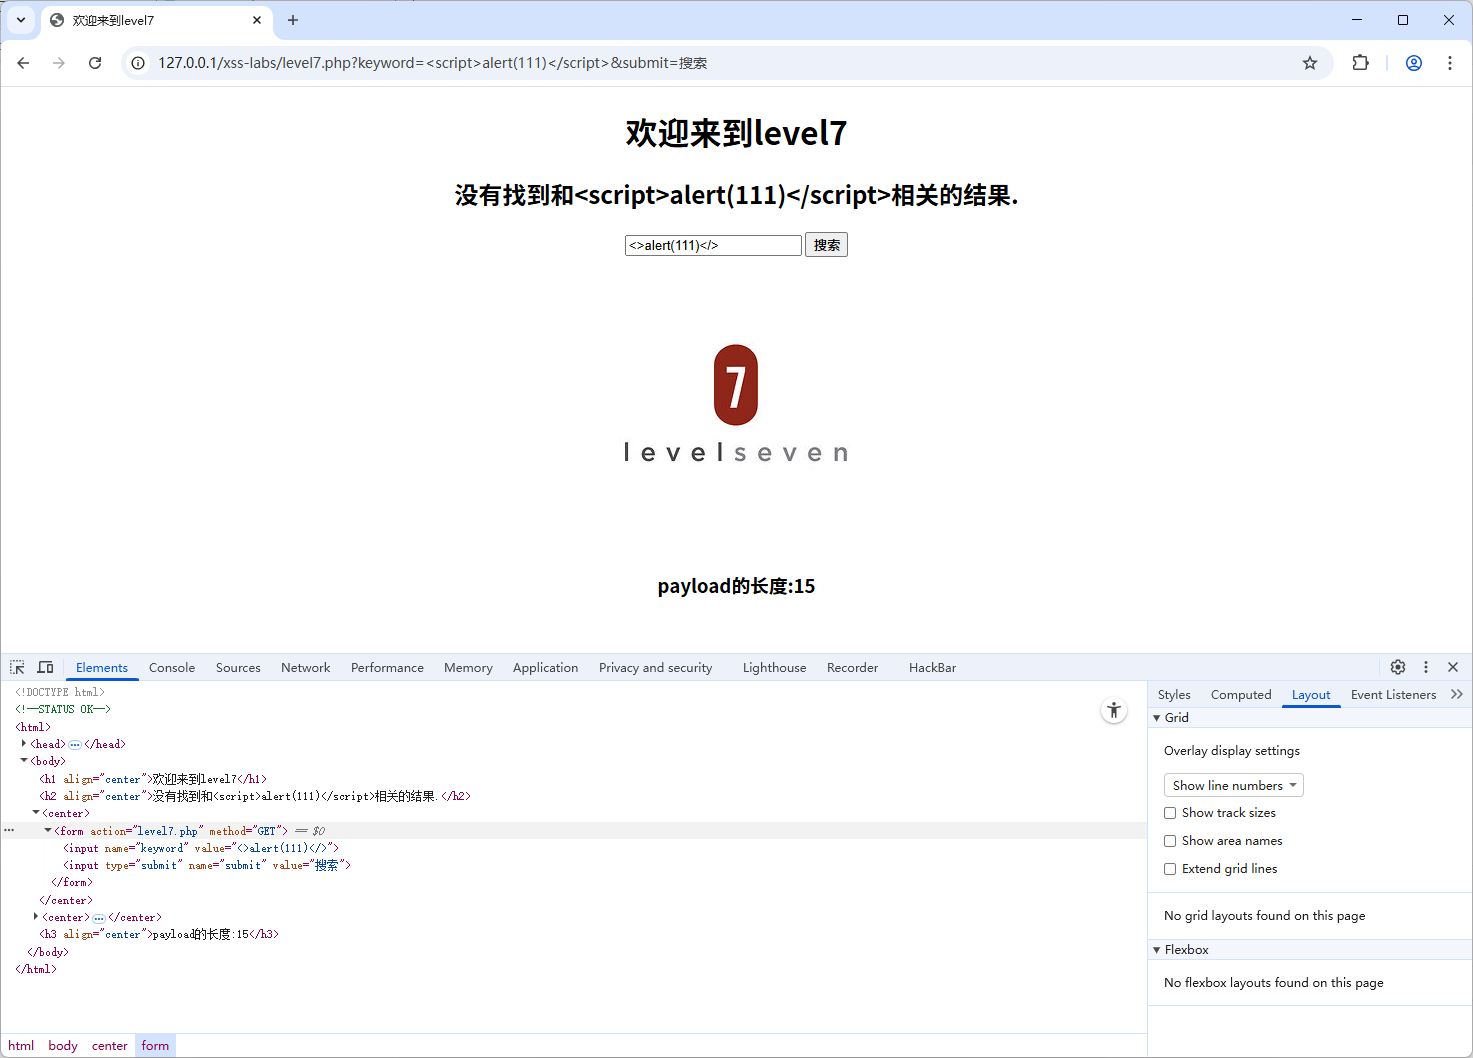This screenshot has height=1058, width=1473.
Task: Go back to the previous page
Action: pos(23,63)
